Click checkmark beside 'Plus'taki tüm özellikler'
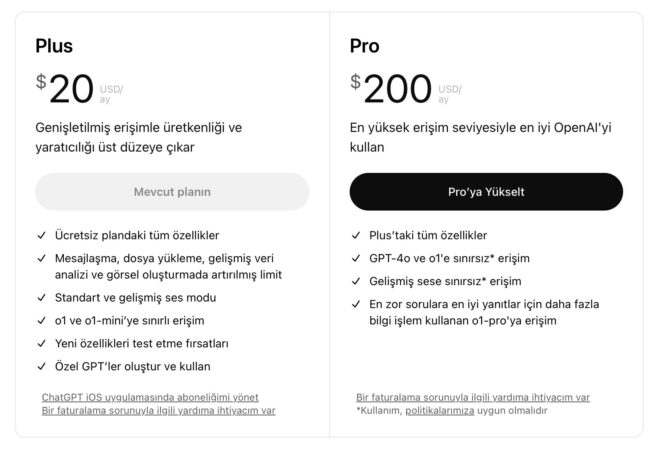The height and width of the screenshot is (449, 660). click(356, 235)
